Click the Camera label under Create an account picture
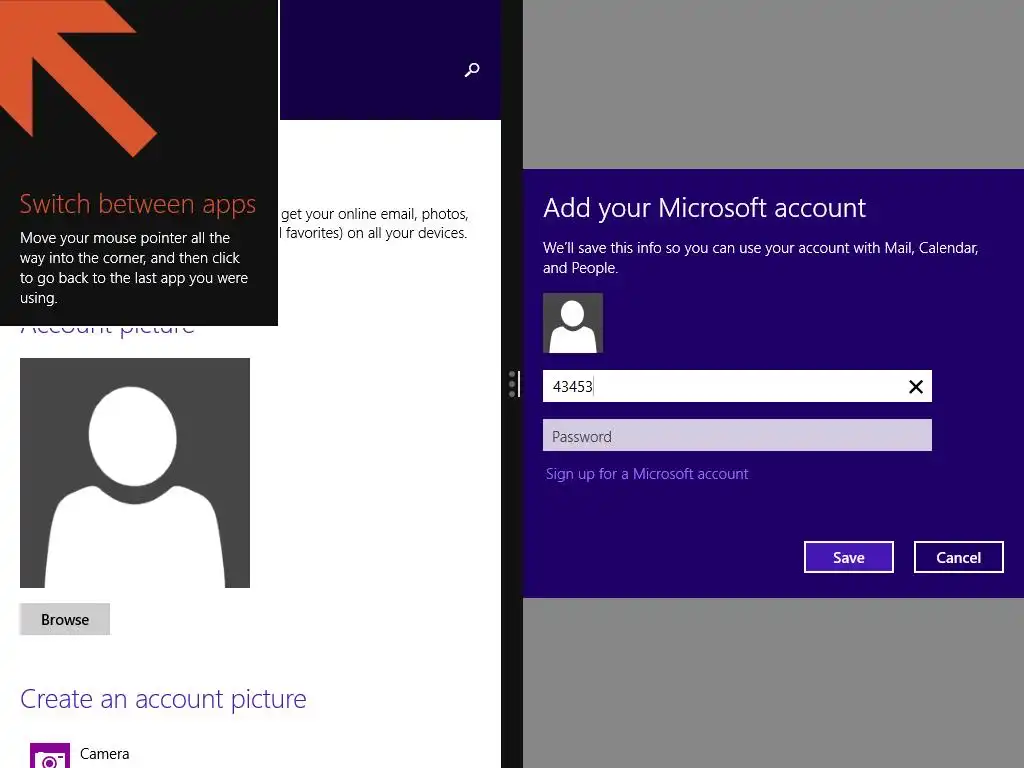The height and width of the screenshot is (768, 1024). tap(104, 754)
